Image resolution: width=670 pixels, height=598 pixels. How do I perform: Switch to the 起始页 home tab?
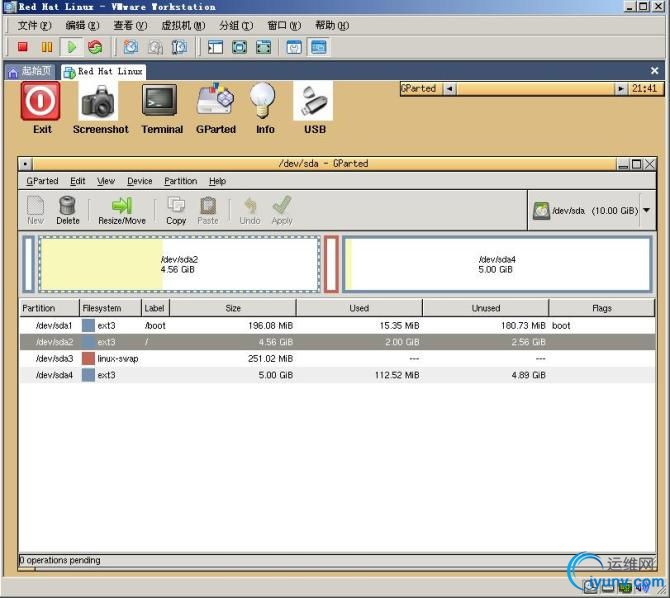click(x=31, y=71)
